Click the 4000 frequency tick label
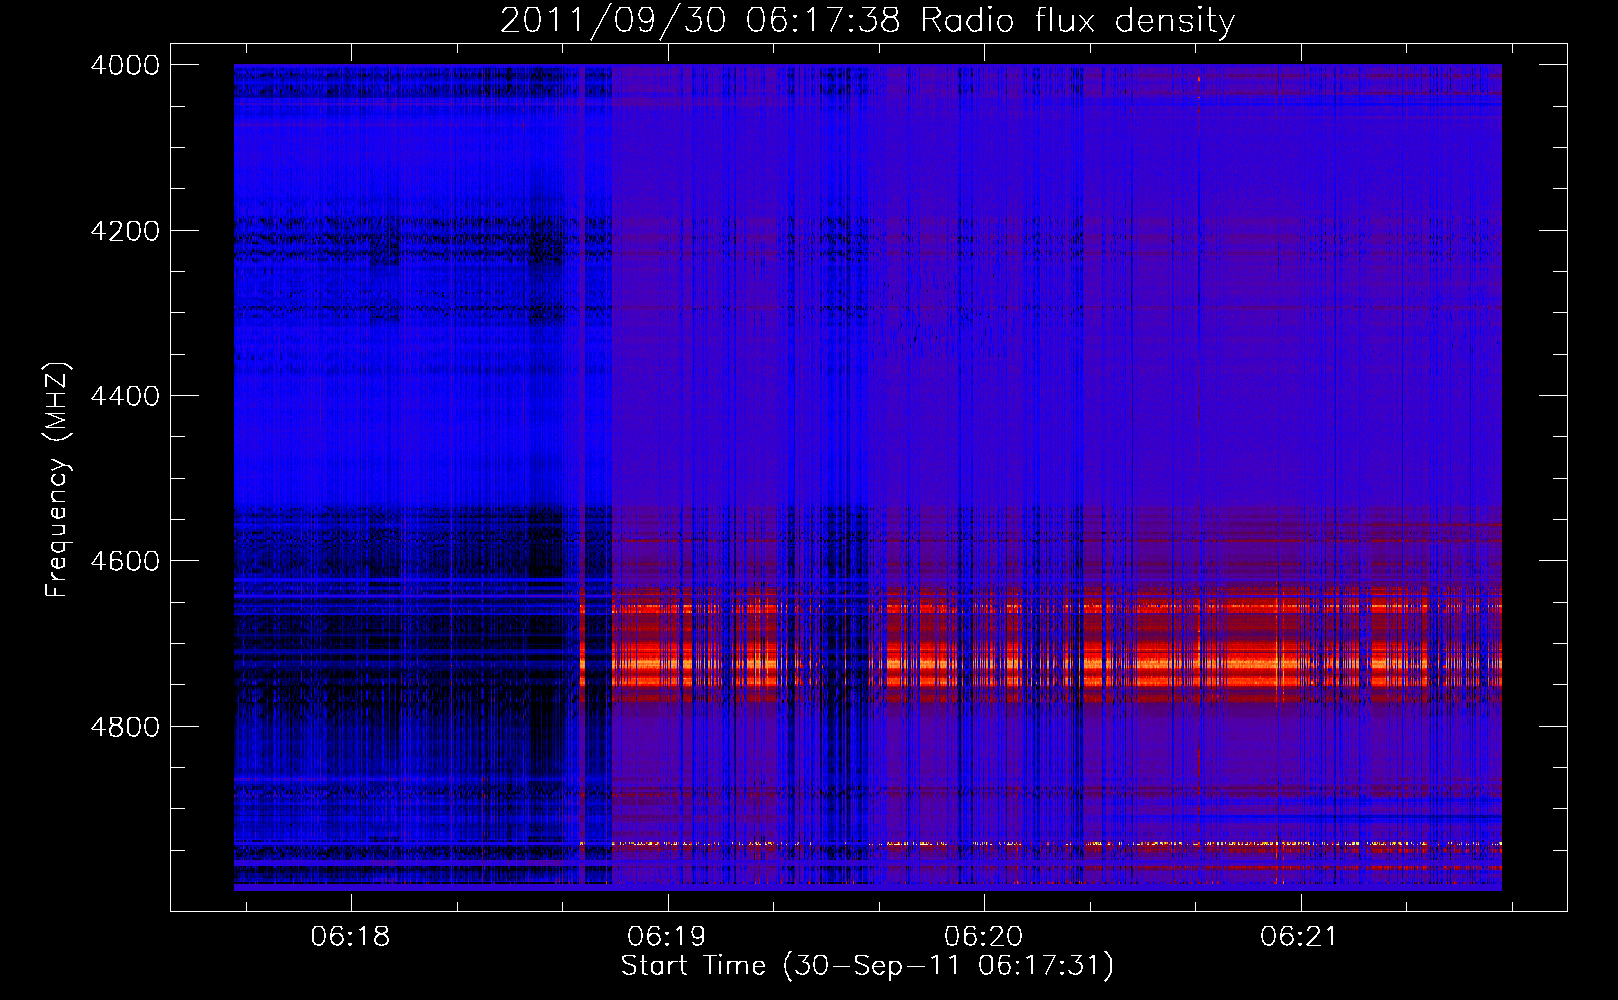The image size is (1618, 1000). coord(125,65)
